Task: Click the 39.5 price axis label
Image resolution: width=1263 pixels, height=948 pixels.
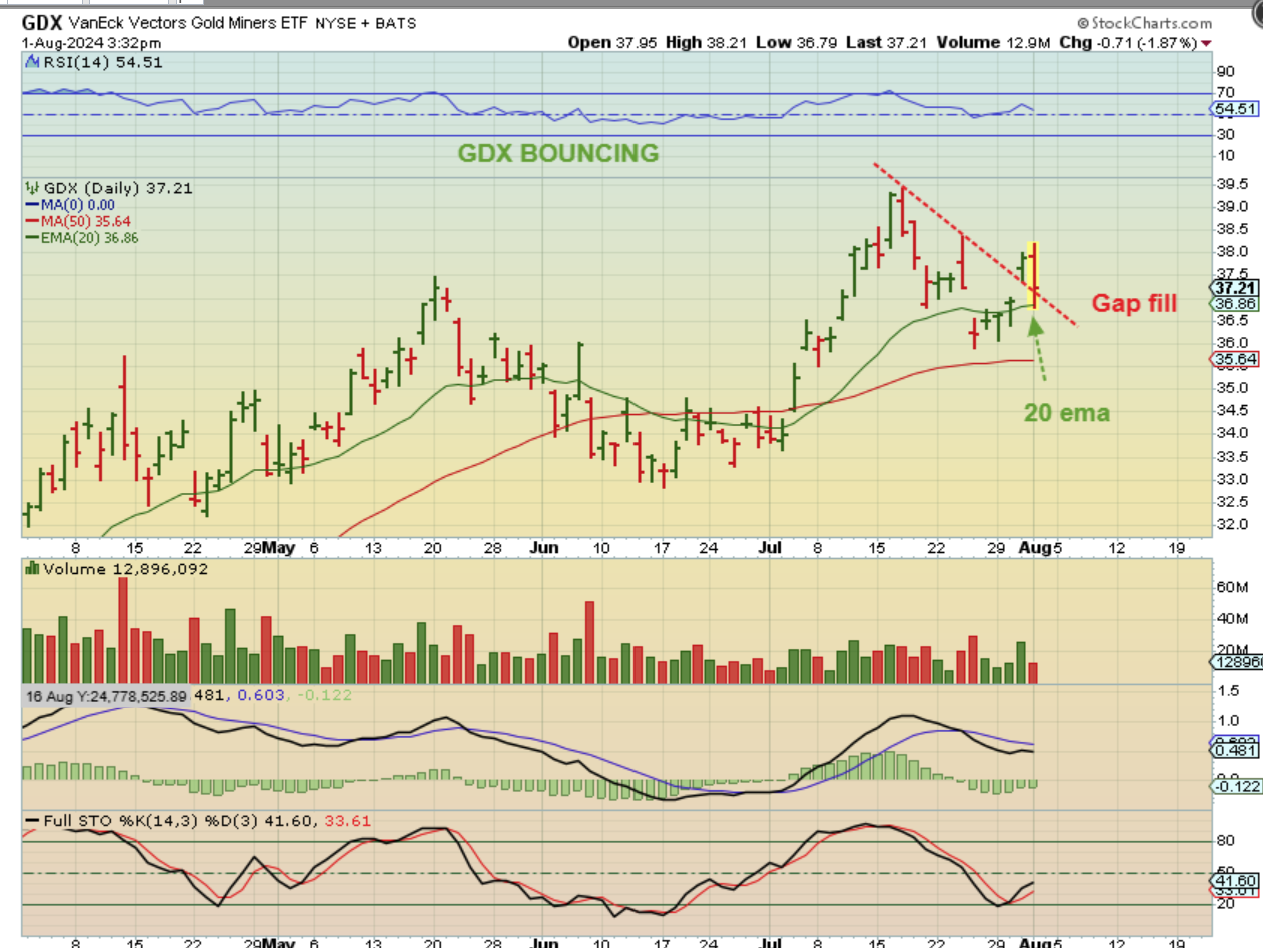Action: coord(1232,184)
